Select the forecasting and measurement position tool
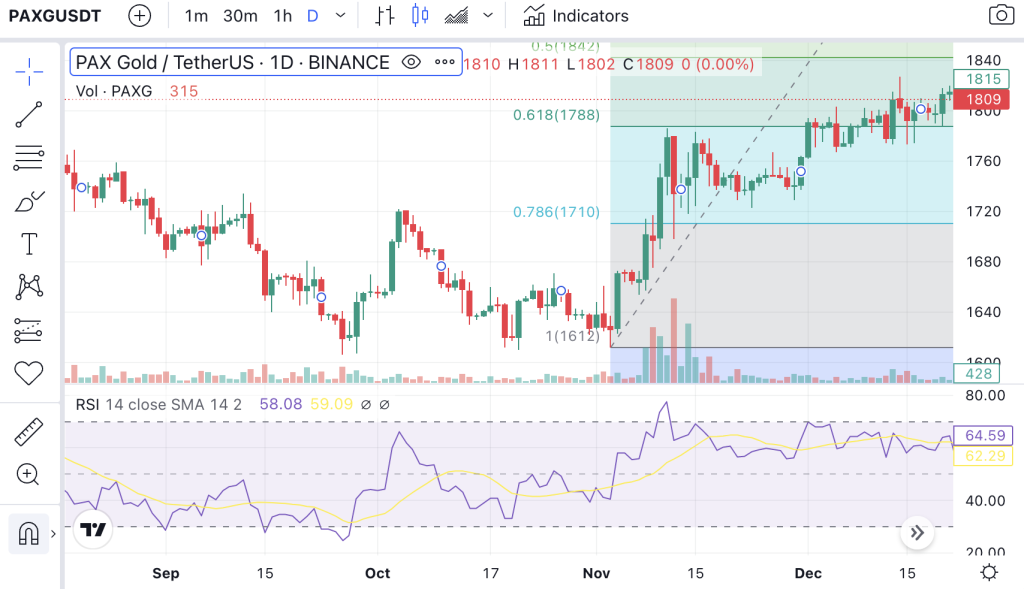1024x589 pixels. click(28, 331)
